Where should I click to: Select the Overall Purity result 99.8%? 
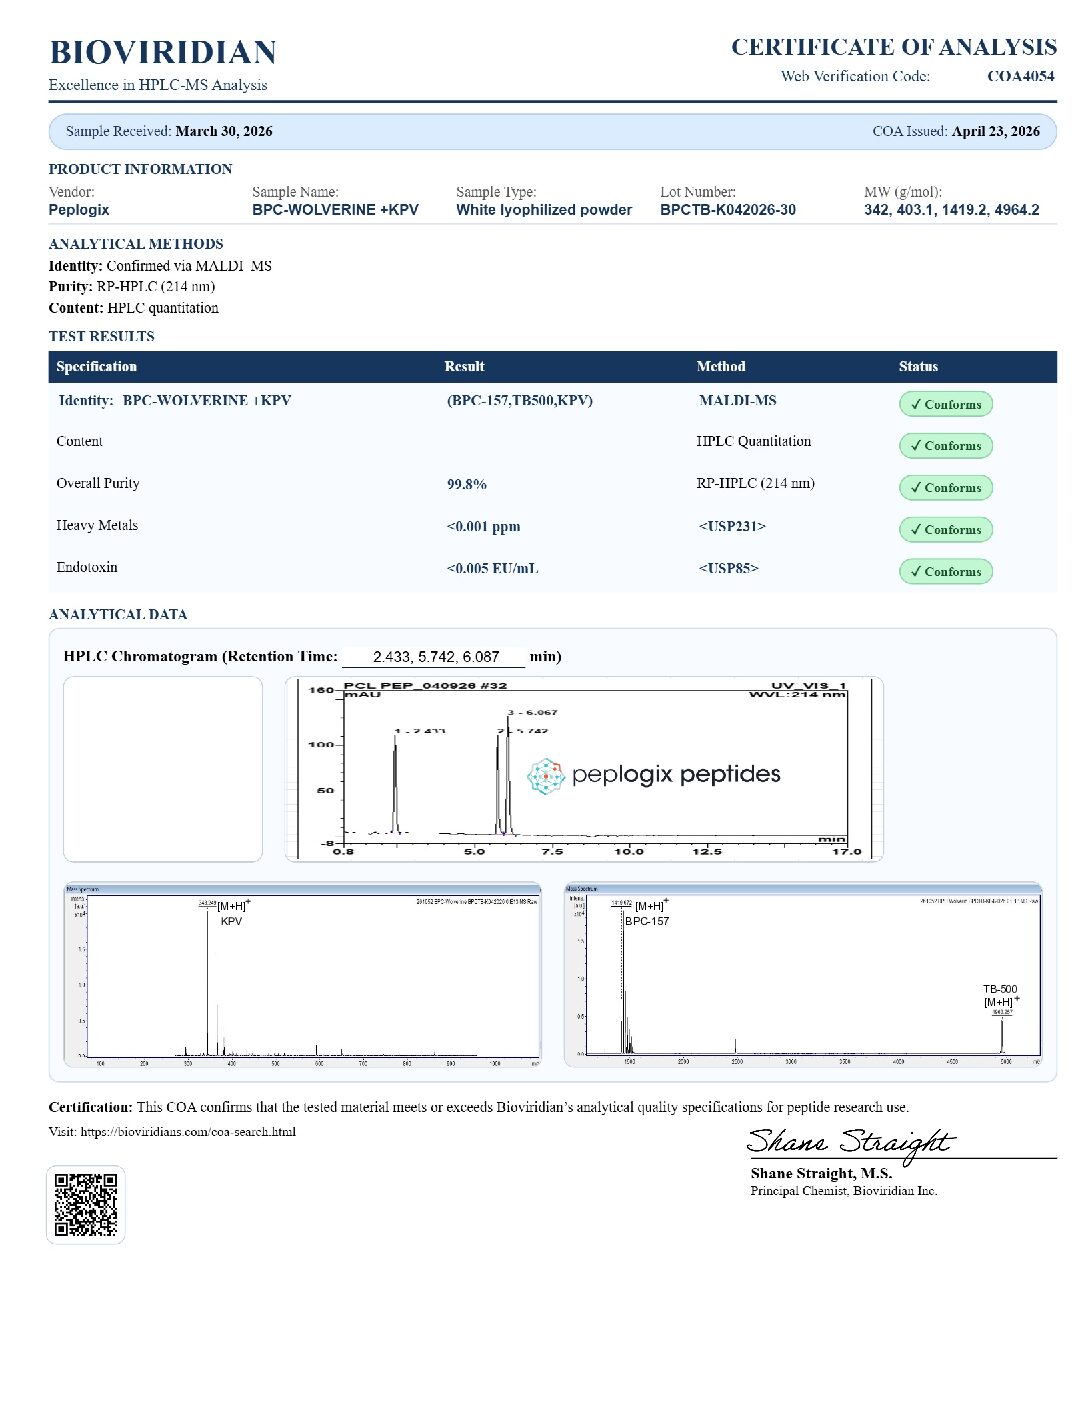click(x=467, y=484)
